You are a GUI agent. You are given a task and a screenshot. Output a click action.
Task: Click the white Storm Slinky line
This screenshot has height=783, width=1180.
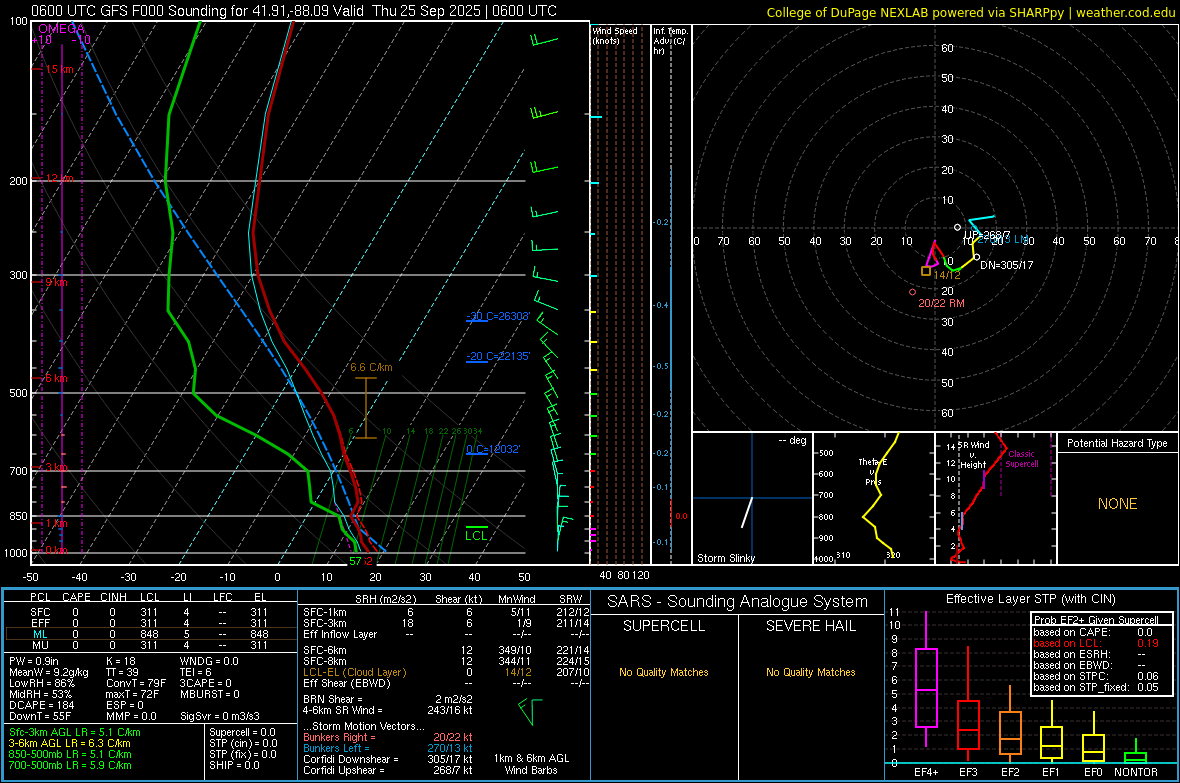(x=747, y=512)
